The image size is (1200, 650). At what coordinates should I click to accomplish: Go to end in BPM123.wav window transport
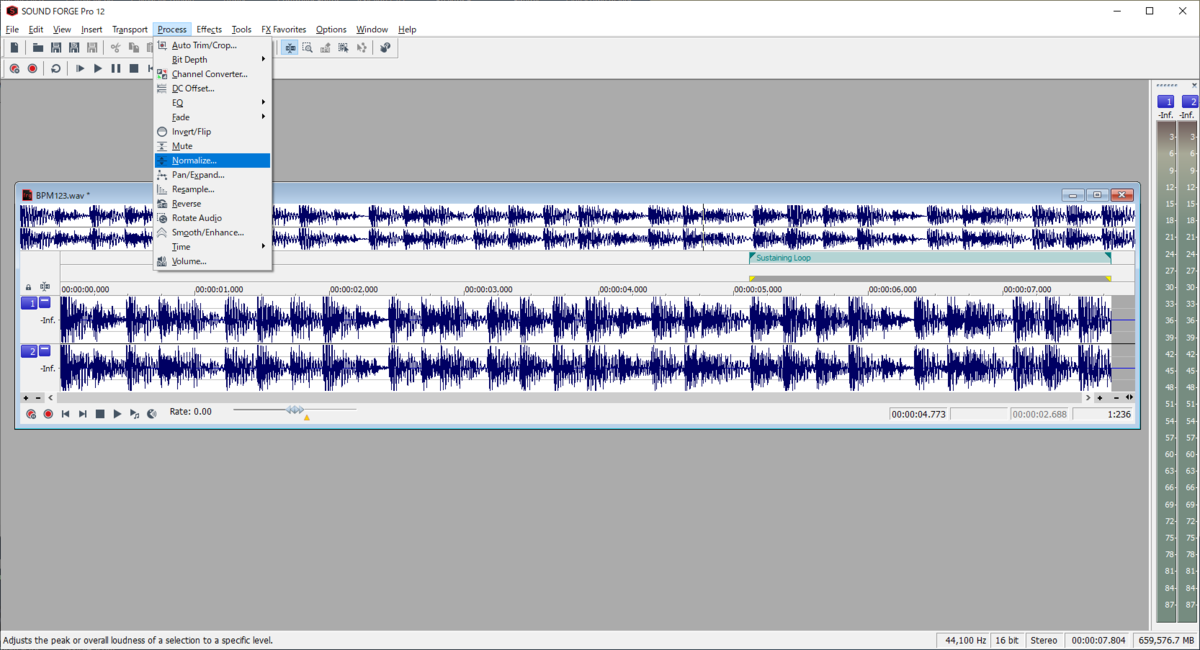[83, 413]
